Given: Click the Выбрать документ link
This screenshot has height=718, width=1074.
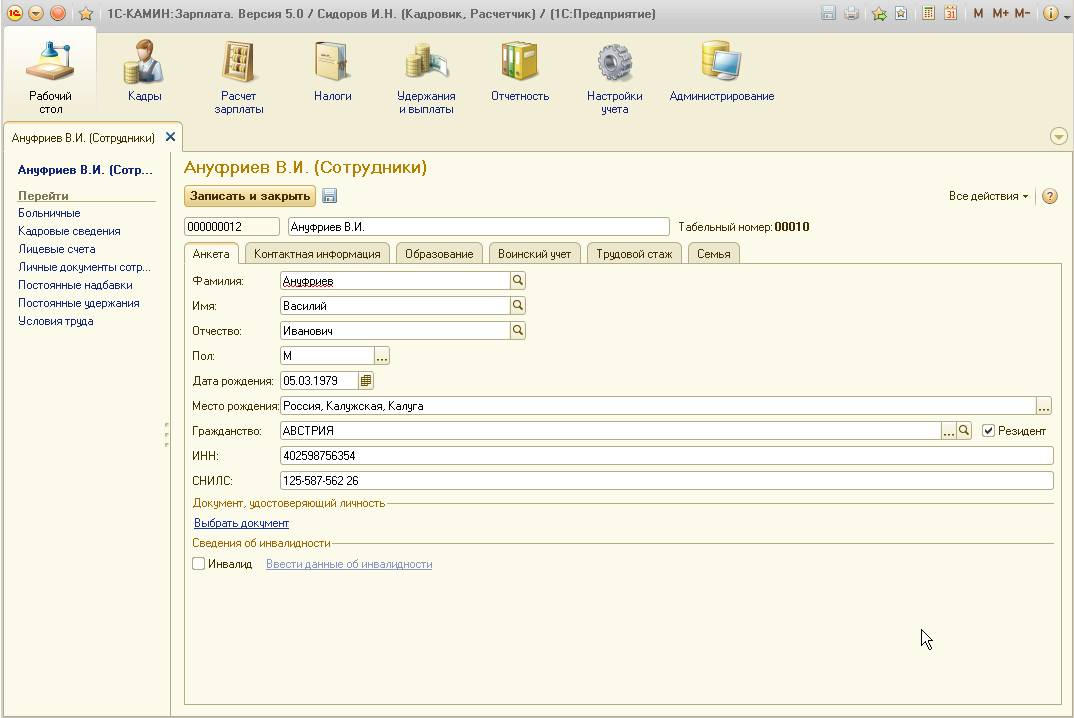Looking at the screenshot, I should tap(241, 523).
